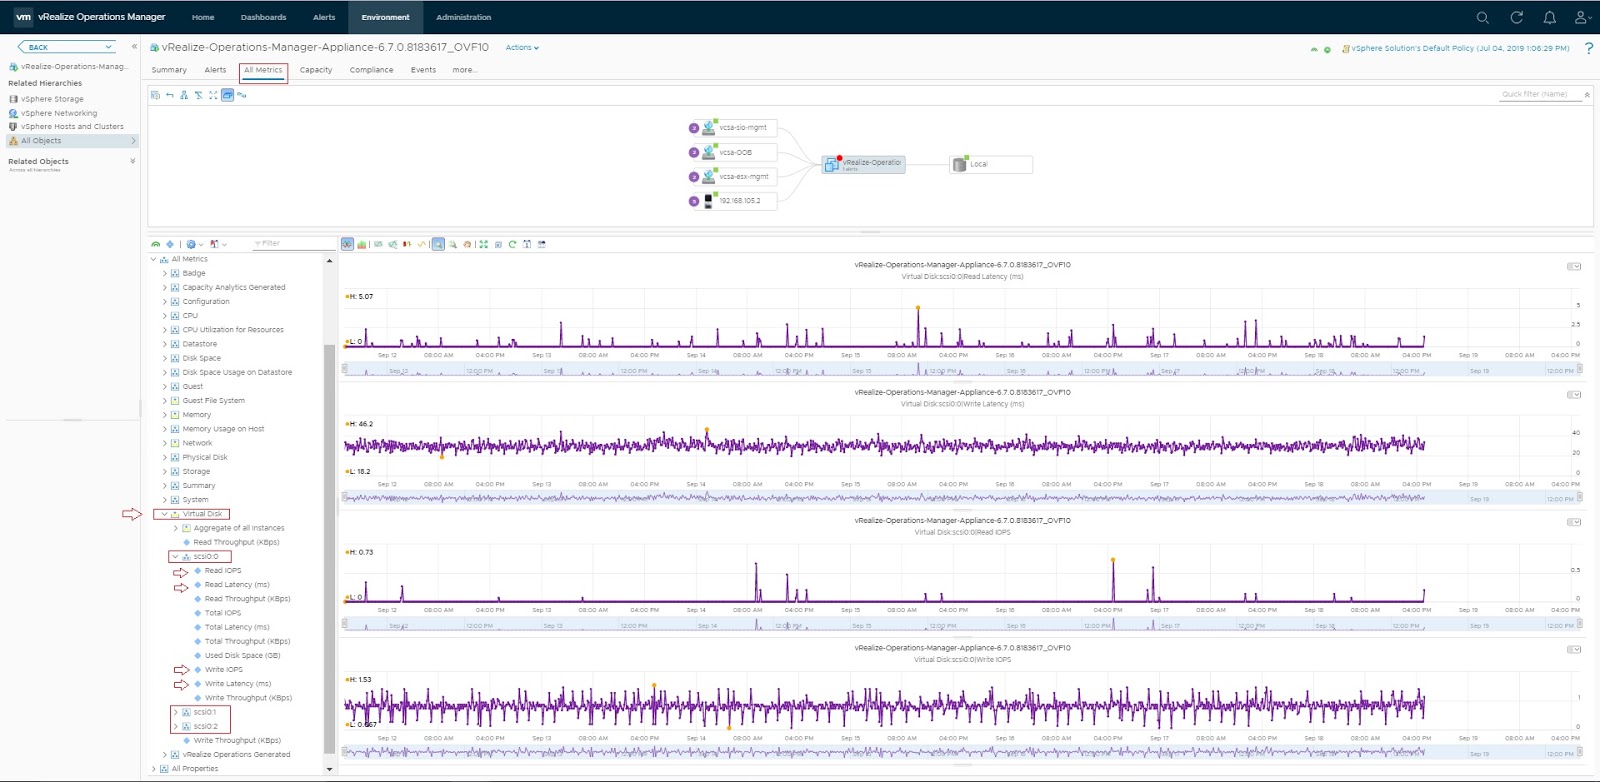Viewport: 1600px width, 782px height.
Task: Click the Local datastore node in map
Action: point(991,164)
